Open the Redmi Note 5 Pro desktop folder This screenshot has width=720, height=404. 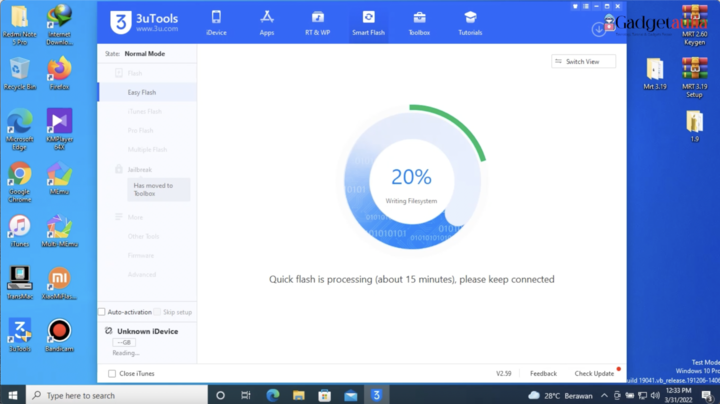tap(20, 24)
